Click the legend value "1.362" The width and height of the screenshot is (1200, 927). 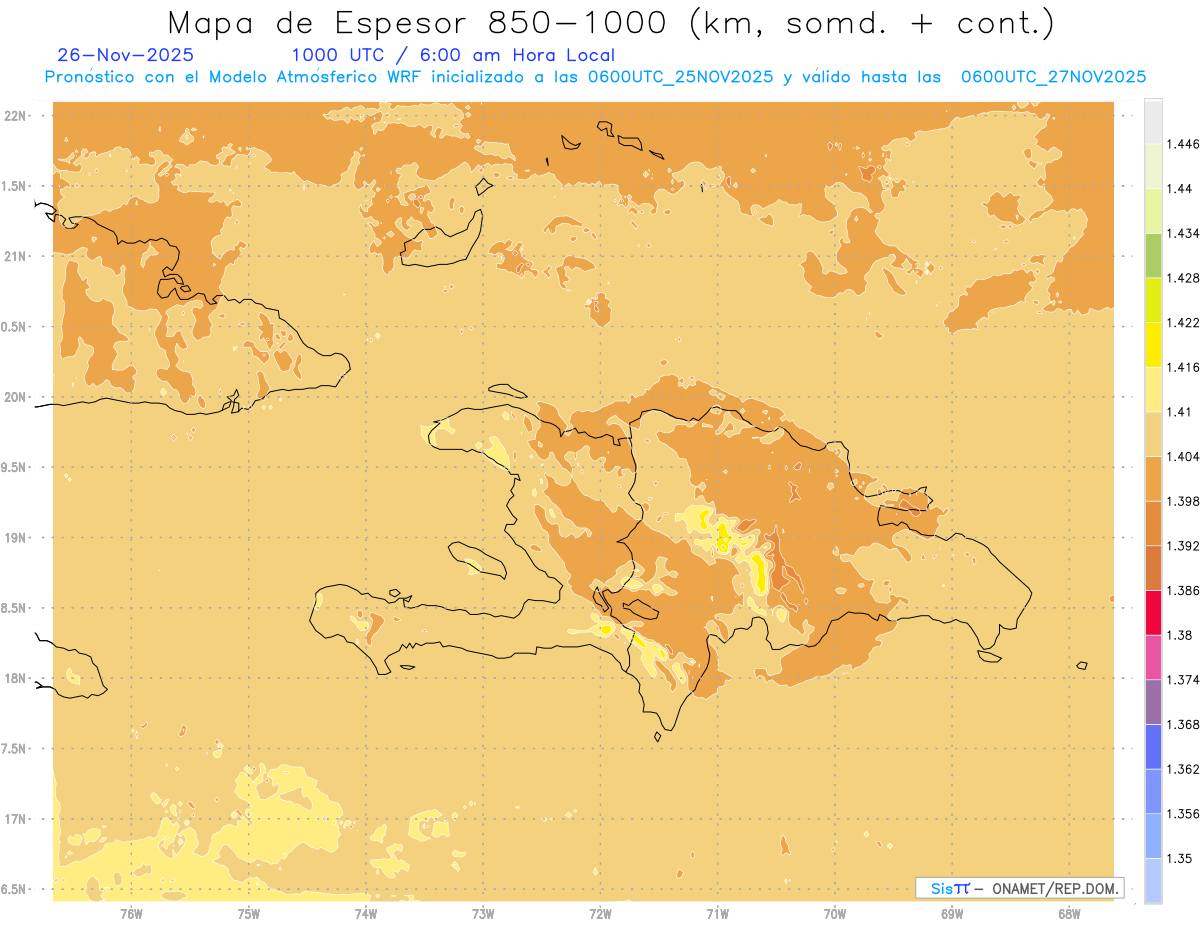coord(1182,770)
